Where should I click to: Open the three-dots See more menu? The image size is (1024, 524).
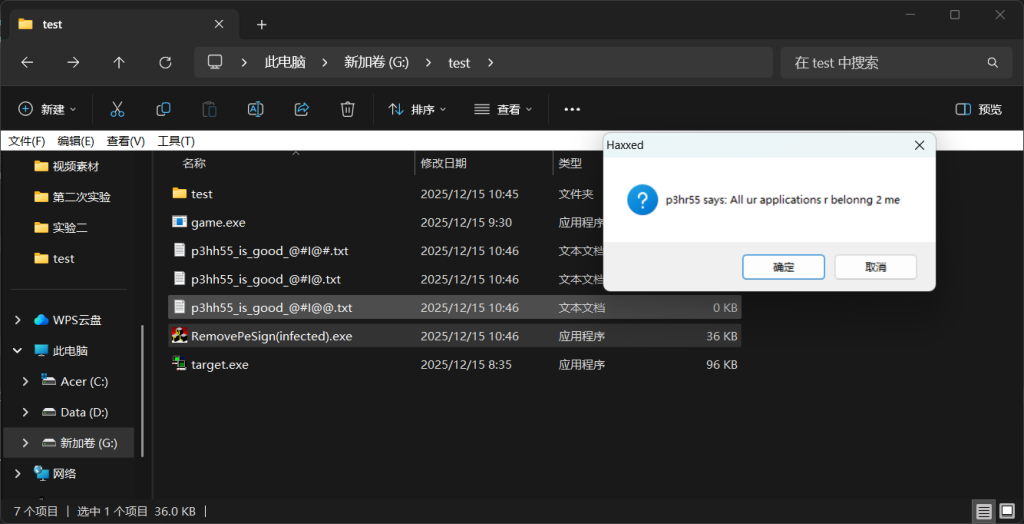572,109
